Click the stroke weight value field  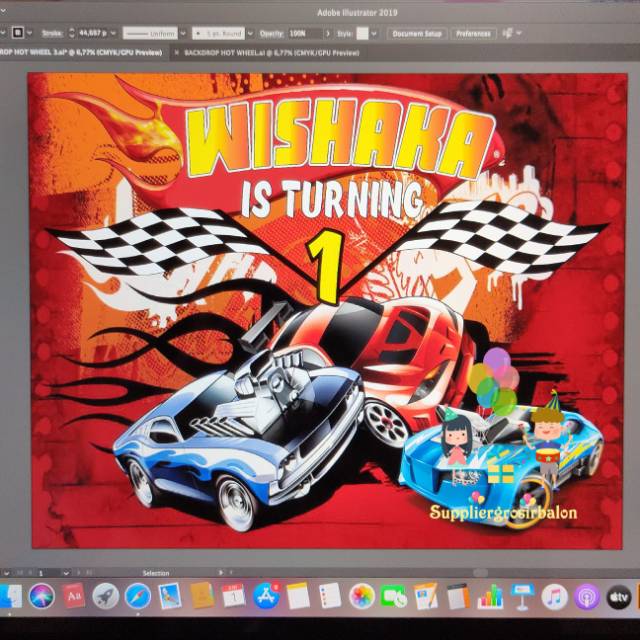(93, 33)
